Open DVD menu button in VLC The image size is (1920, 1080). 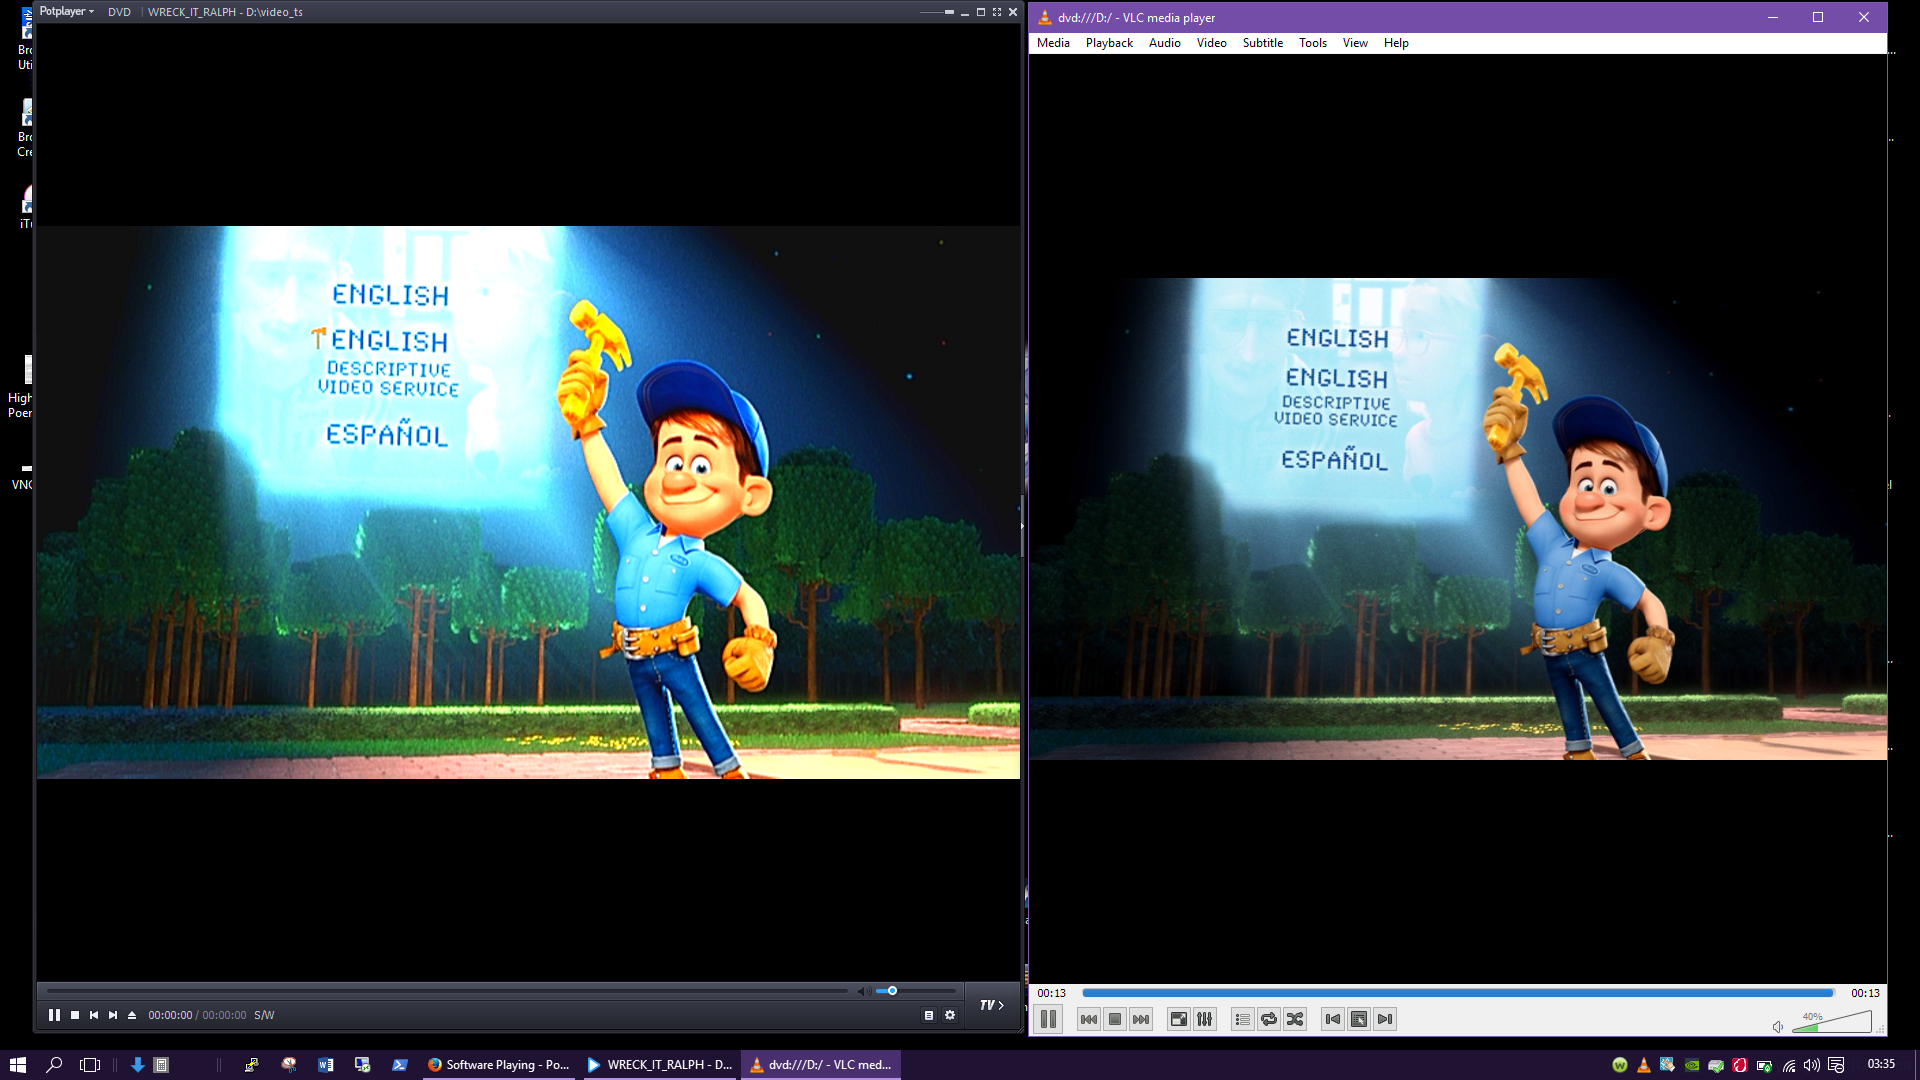pos(1359,1019)
